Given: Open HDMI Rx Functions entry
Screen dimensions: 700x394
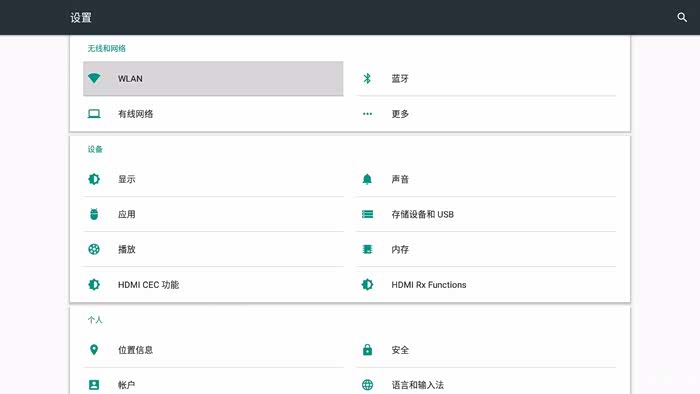Looking at the screenshot, I should (487, 285).
